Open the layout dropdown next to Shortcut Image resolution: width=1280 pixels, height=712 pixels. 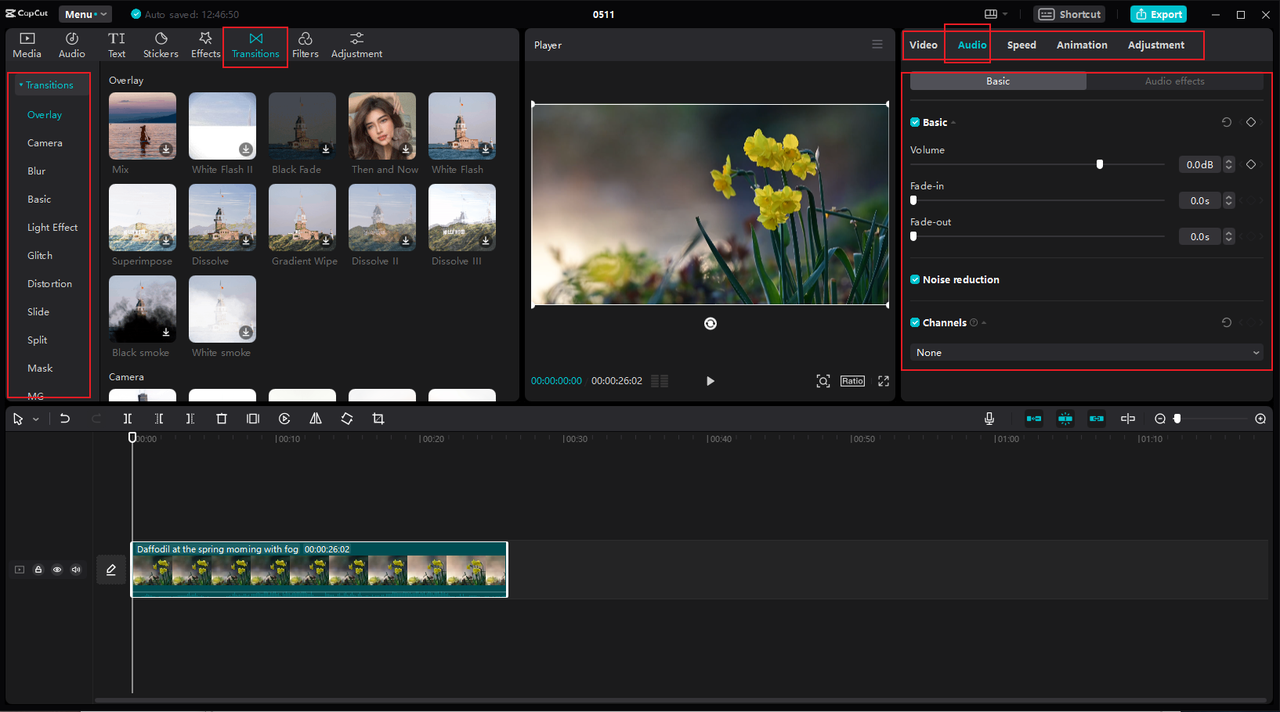[x=996, y=14]
